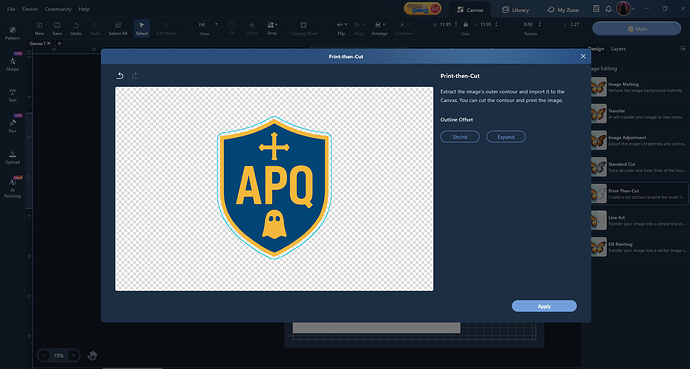
Task: Select Line Art option
Action: pyautogui.click(x=638, y=220)
